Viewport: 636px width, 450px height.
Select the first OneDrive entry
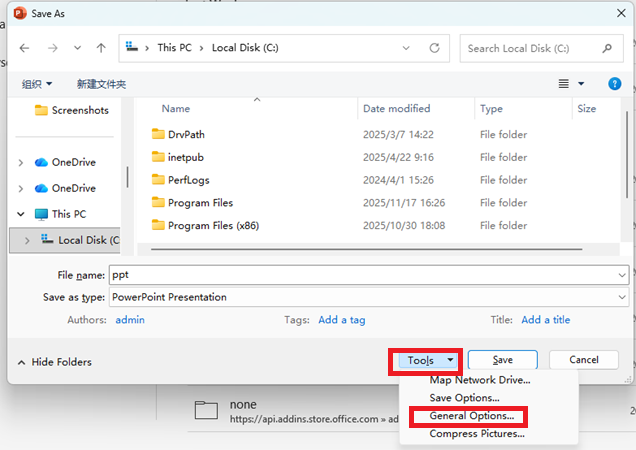coord(65,162)
